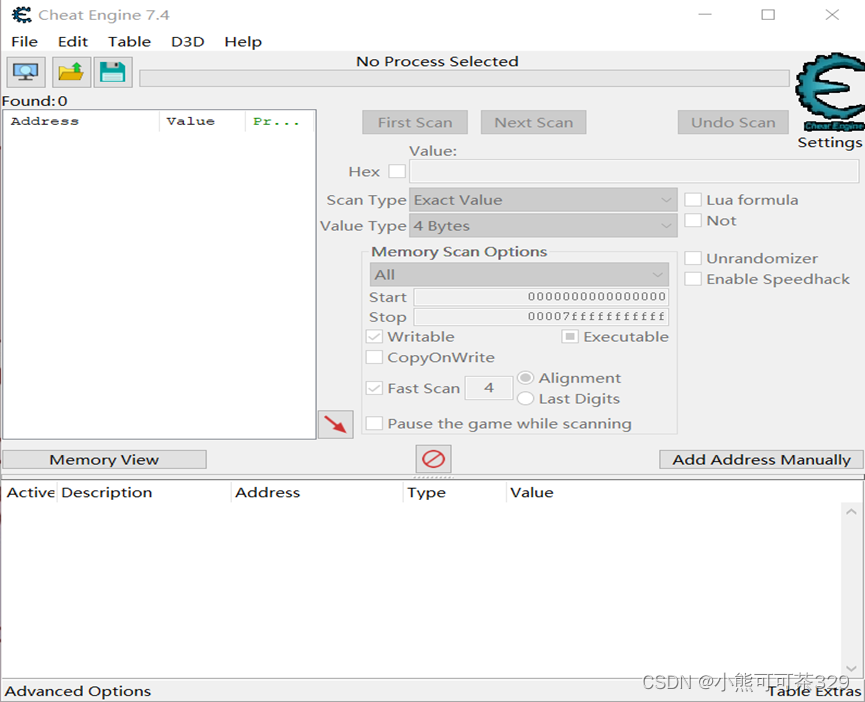Click the Next Scan button
Viewport: 865px width, 702px height.
[x=533, y=122]
